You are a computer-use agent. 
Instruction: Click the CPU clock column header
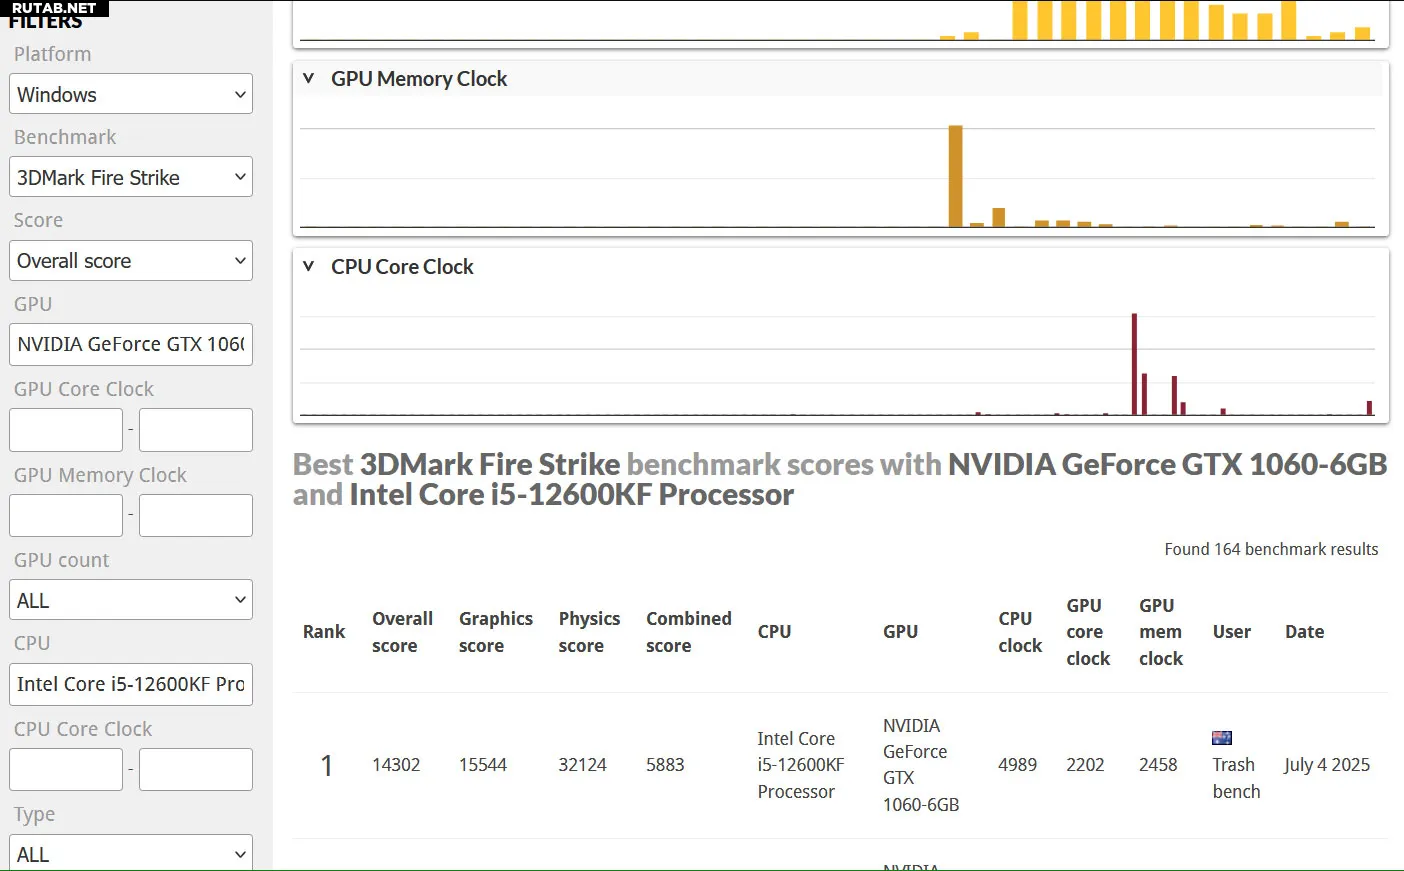pos(1020,632)
